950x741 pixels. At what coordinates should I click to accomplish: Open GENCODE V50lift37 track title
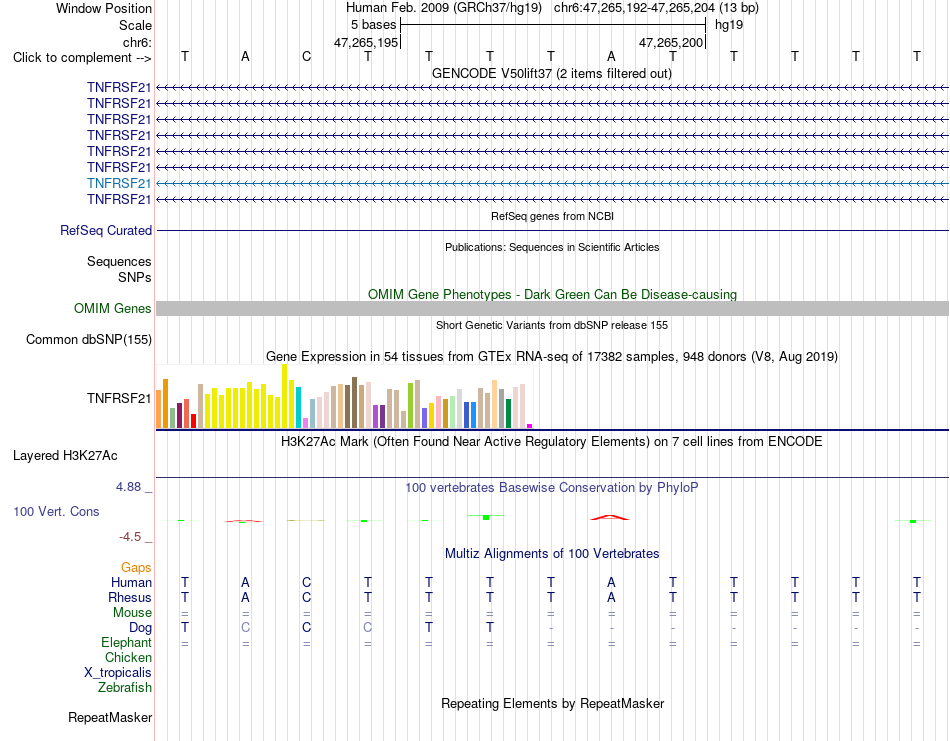pyautogui.click(x=551, y=73)
